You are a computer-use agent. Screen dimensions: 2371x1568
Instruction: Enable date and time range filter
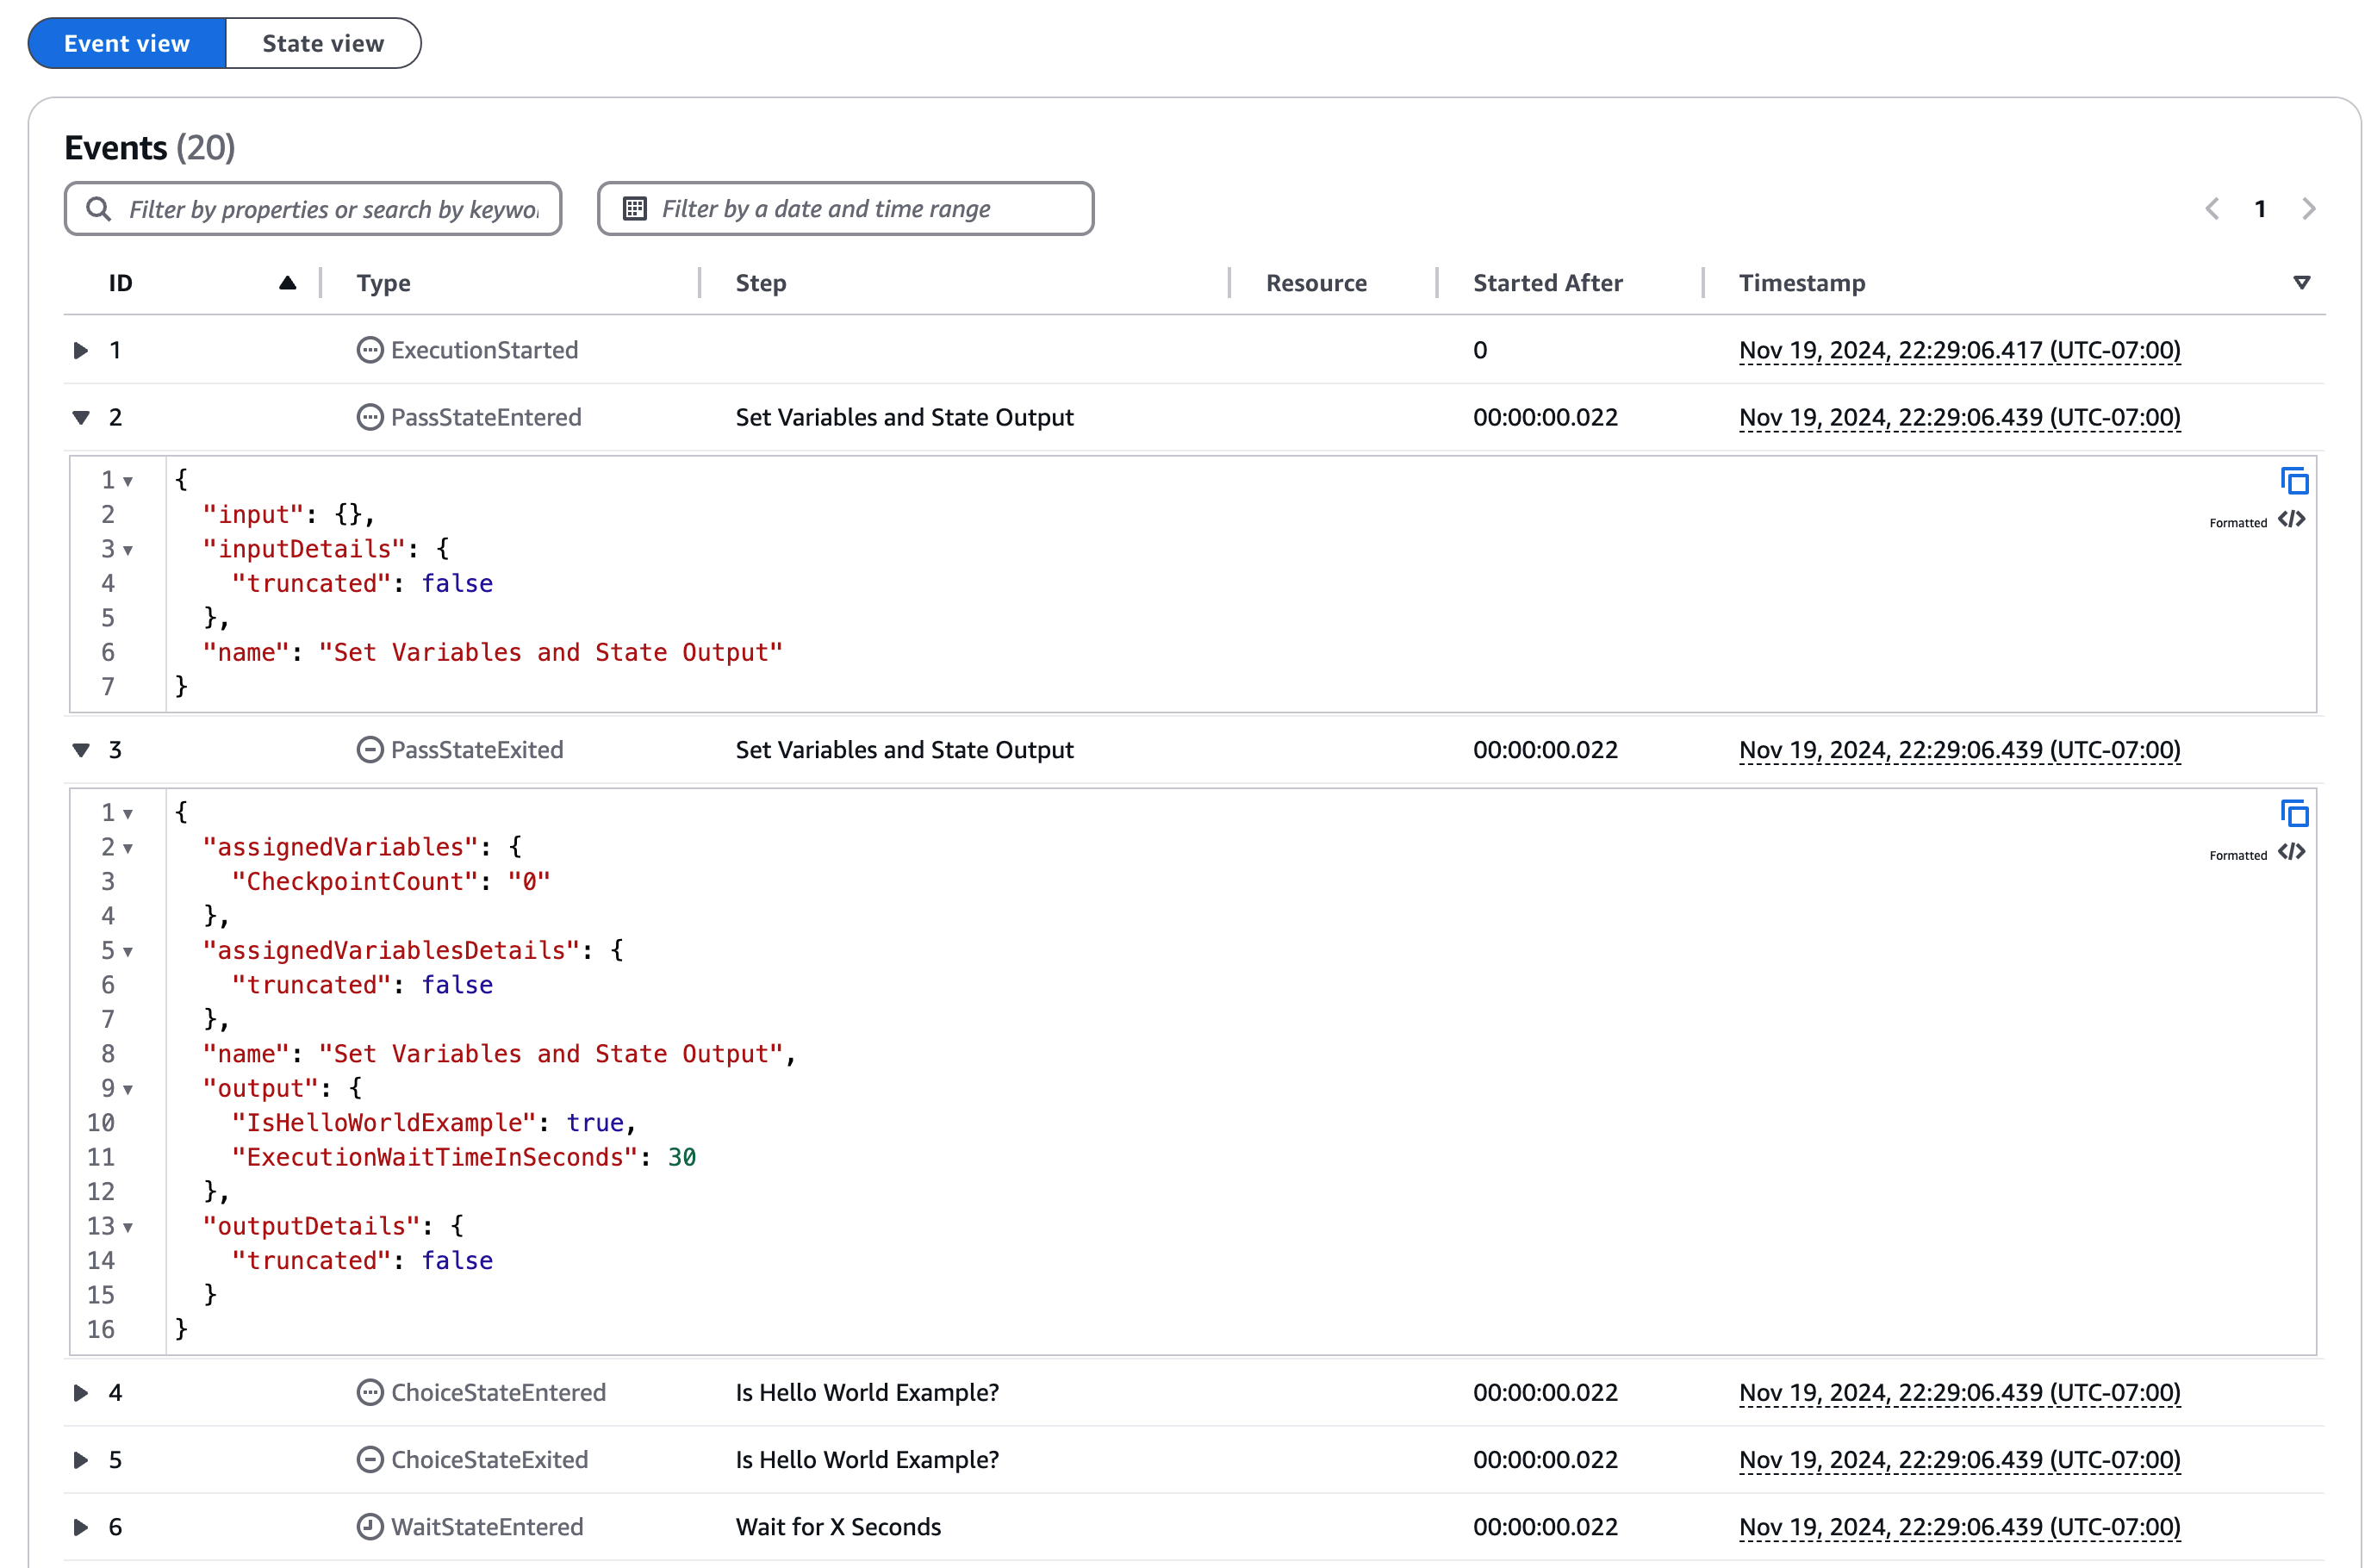point(847,208)
